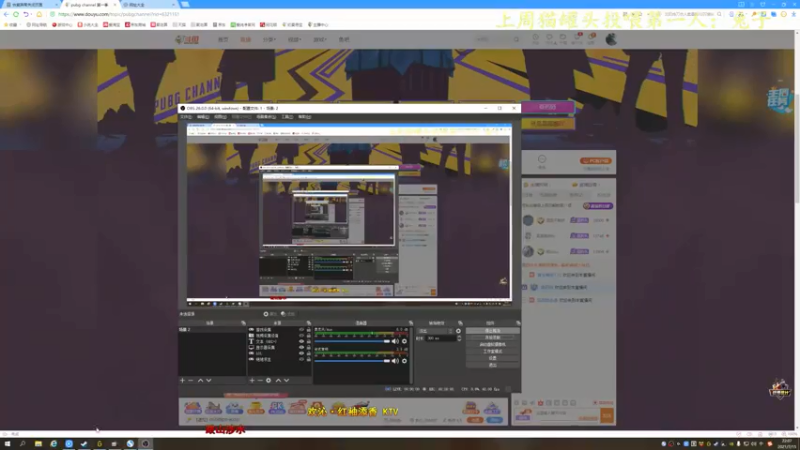Open the 淡出 transition dropdown
The image size is (800, 450).
coord(435,331)
